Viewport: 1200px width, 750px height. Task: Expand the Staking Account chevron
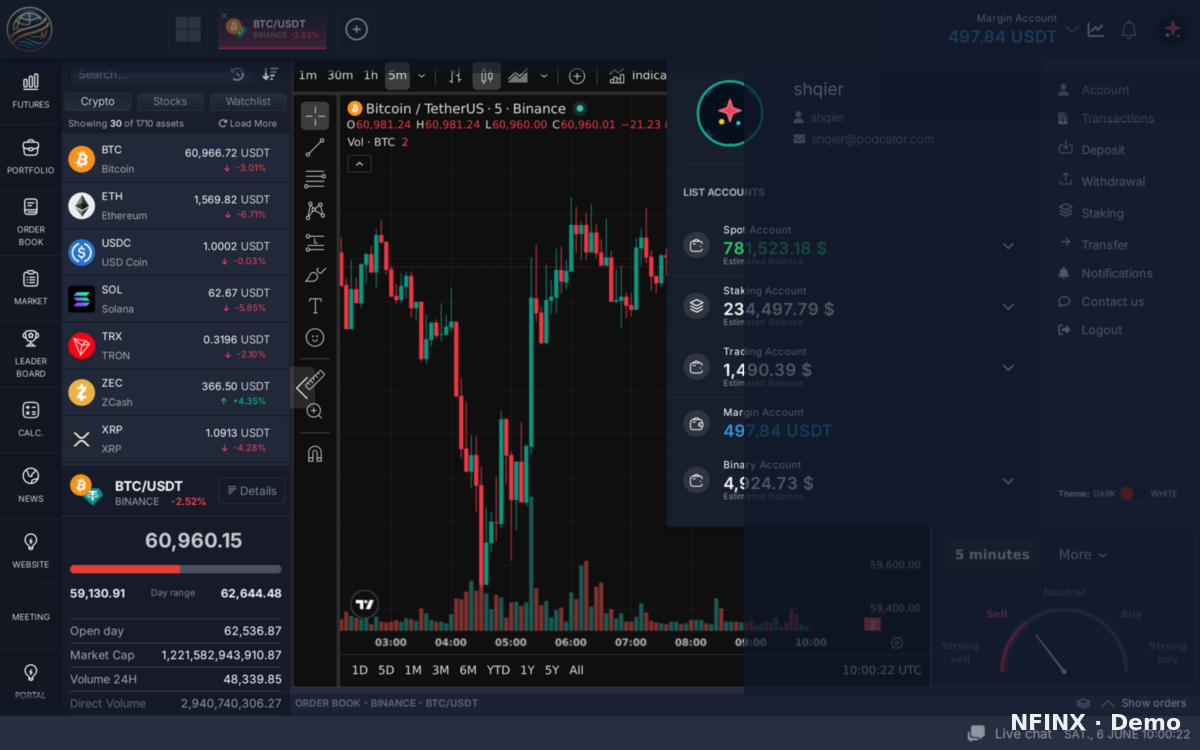(1008, 307)
